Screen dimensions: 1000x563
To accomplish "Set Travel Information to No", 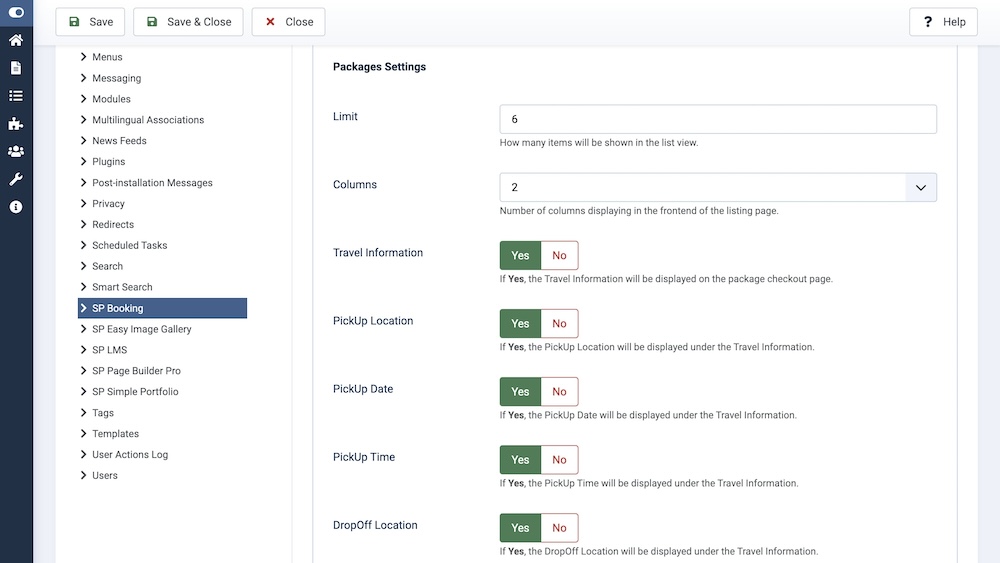I will pos(559,256).
